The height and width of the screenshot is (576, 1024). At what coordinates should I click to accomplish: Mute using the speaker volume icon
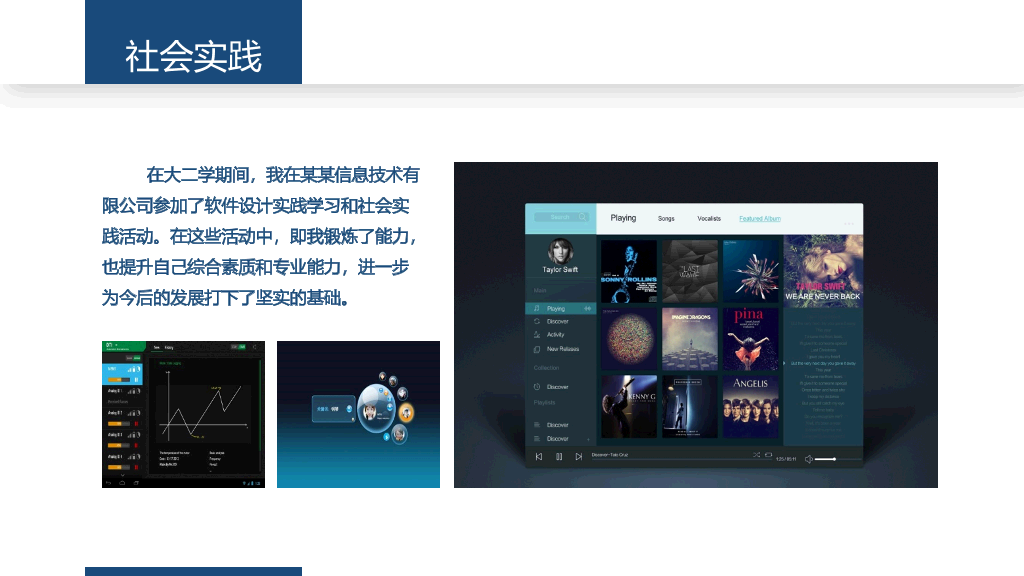click(808, 459)
